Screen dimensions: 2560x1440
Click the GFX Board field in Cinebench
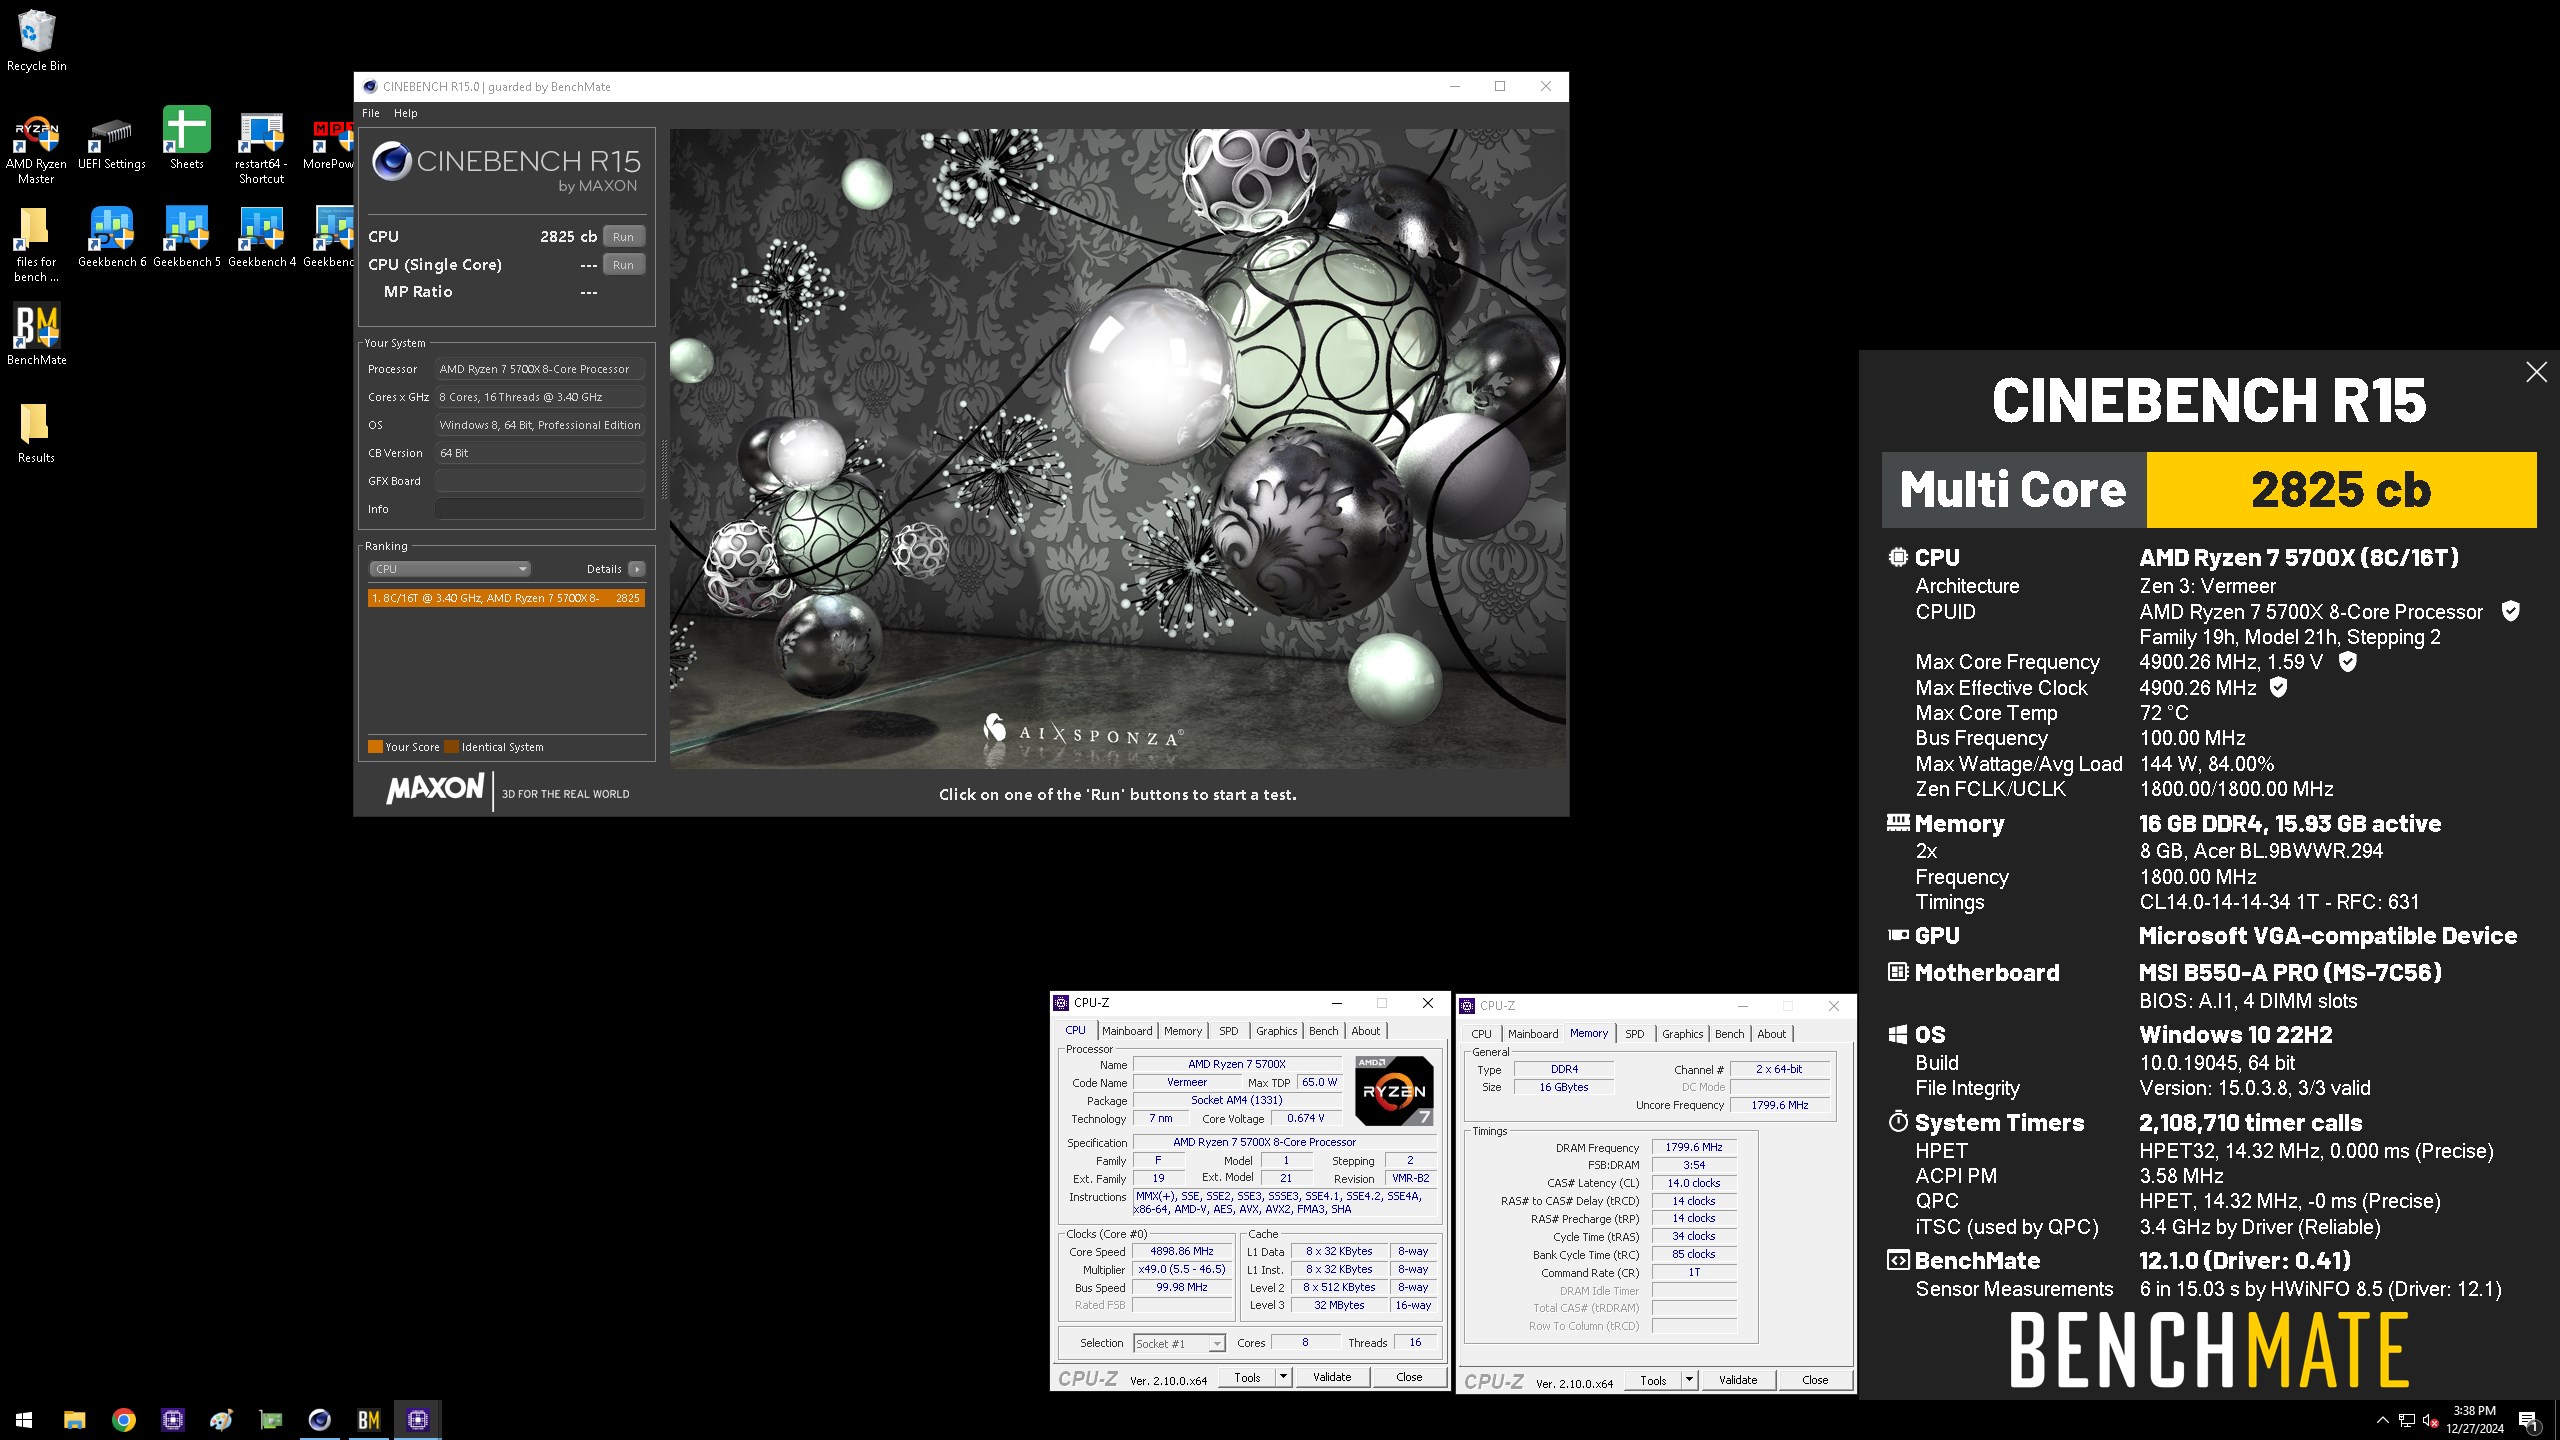(x=539, y=481)
